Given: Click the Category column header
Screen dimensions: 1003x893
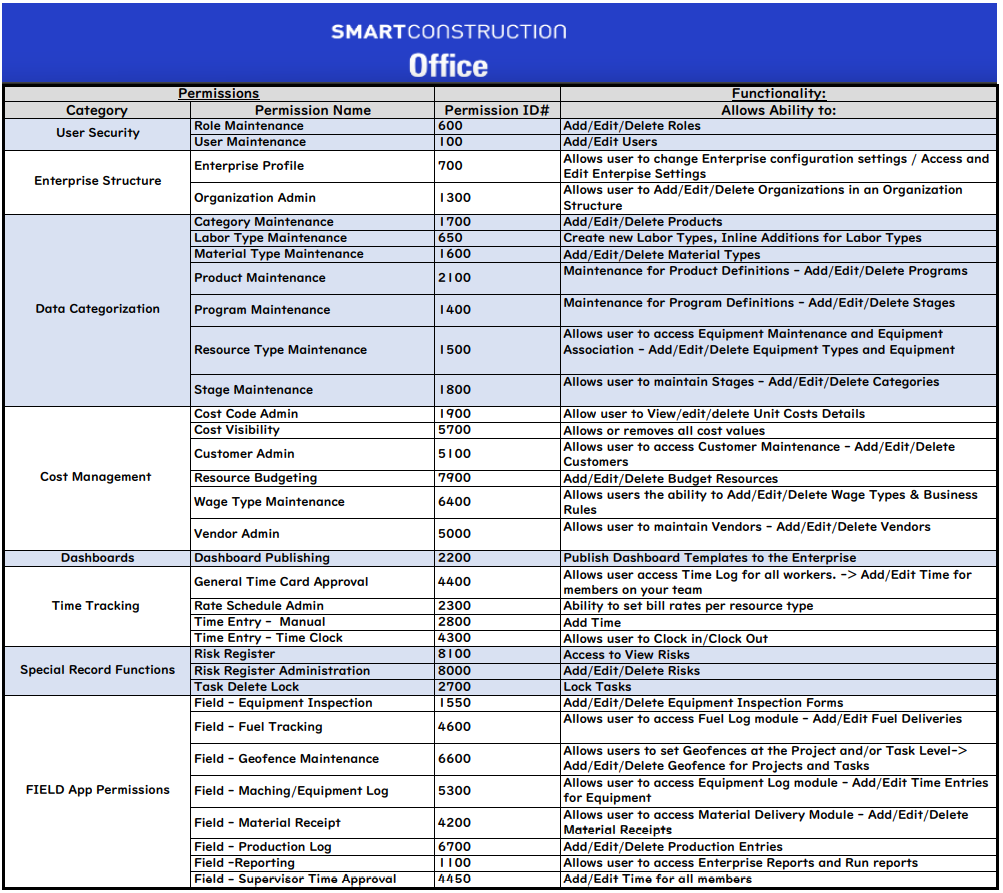Looking at the screenshot, I should (x=97, y=110).
